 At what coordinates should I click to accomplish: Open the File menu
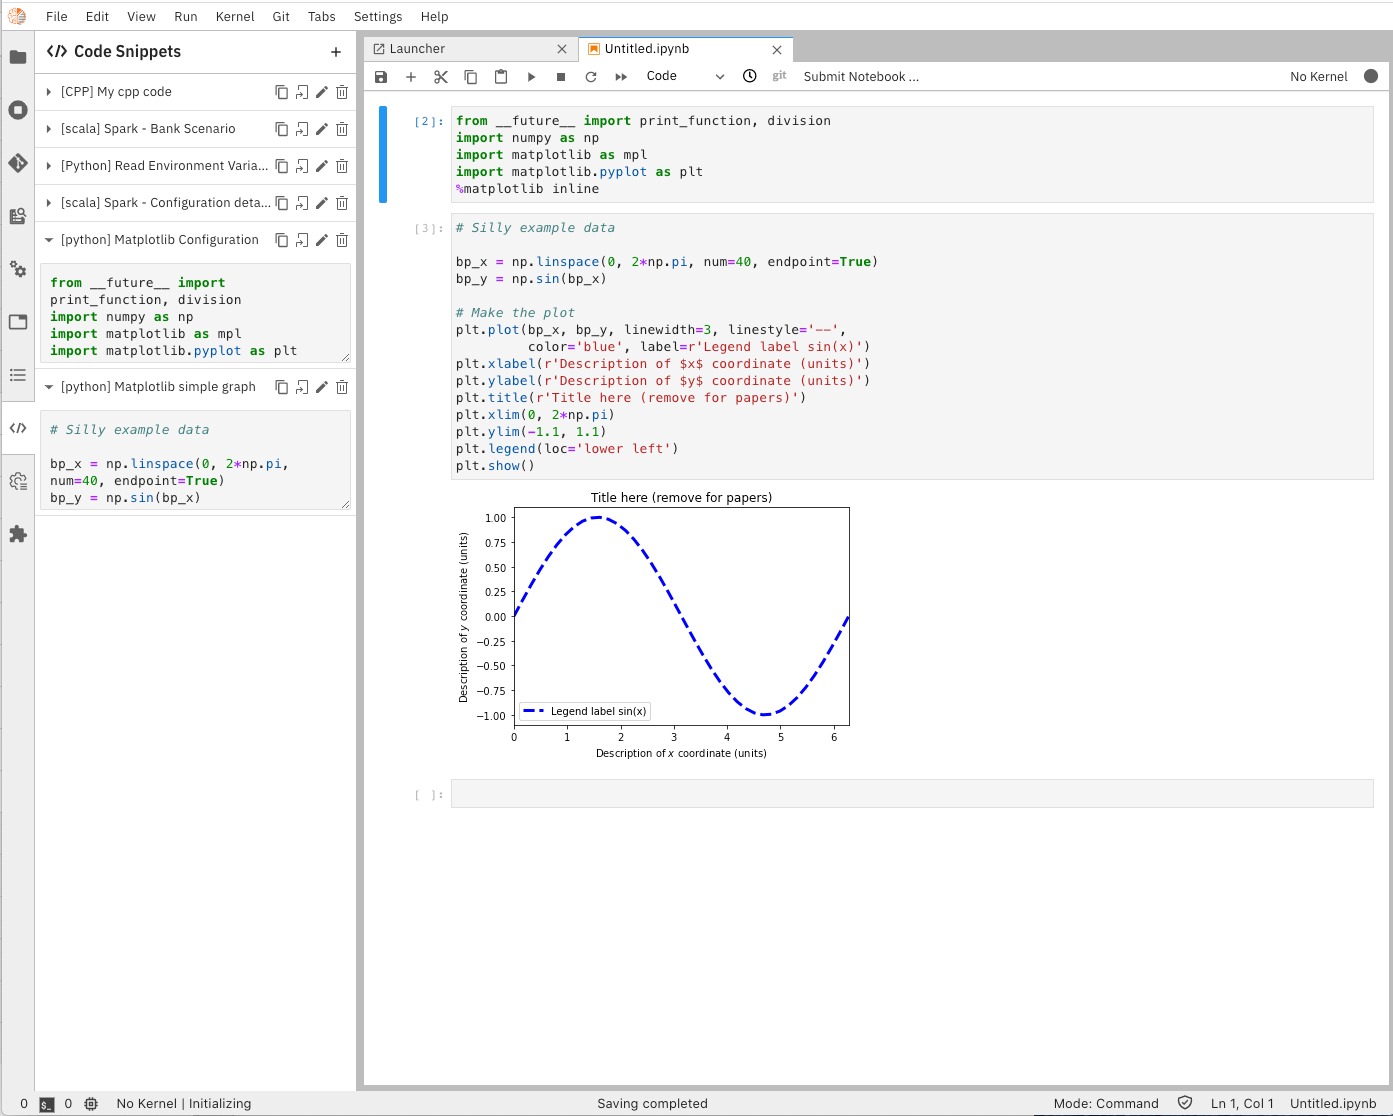pyautogui.click(x=57, y=17)
